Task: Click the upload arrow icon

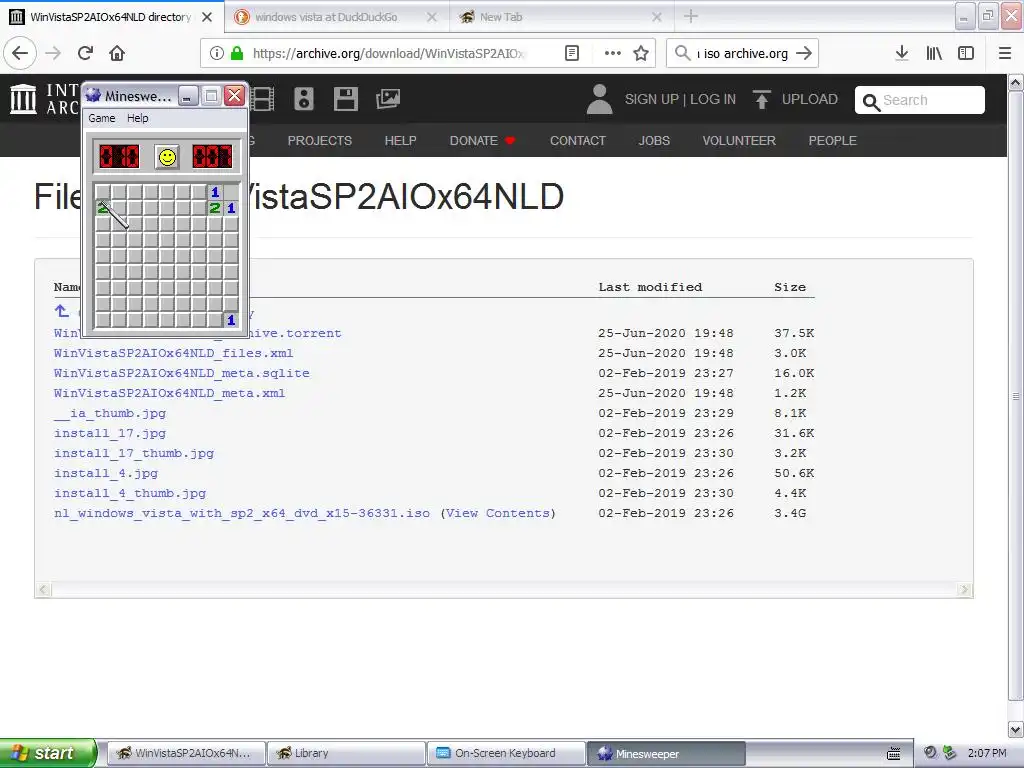Action: click(x=761, y=99)
